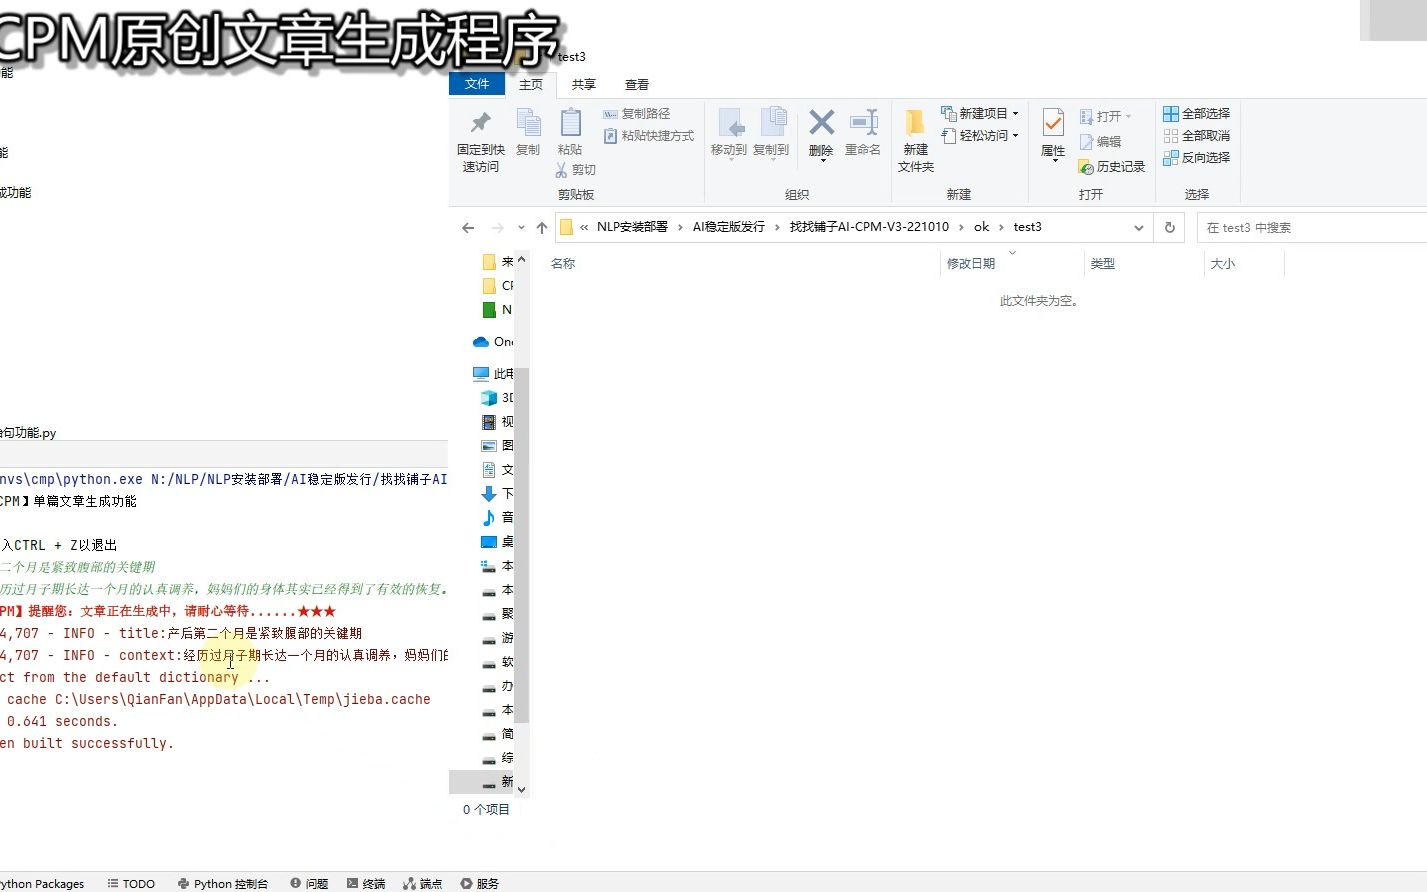The width and height of the screenshot is (1427, 892).
Task: Click the Edit (编辑) ribbon command
Action: [x=1100, y=142]
